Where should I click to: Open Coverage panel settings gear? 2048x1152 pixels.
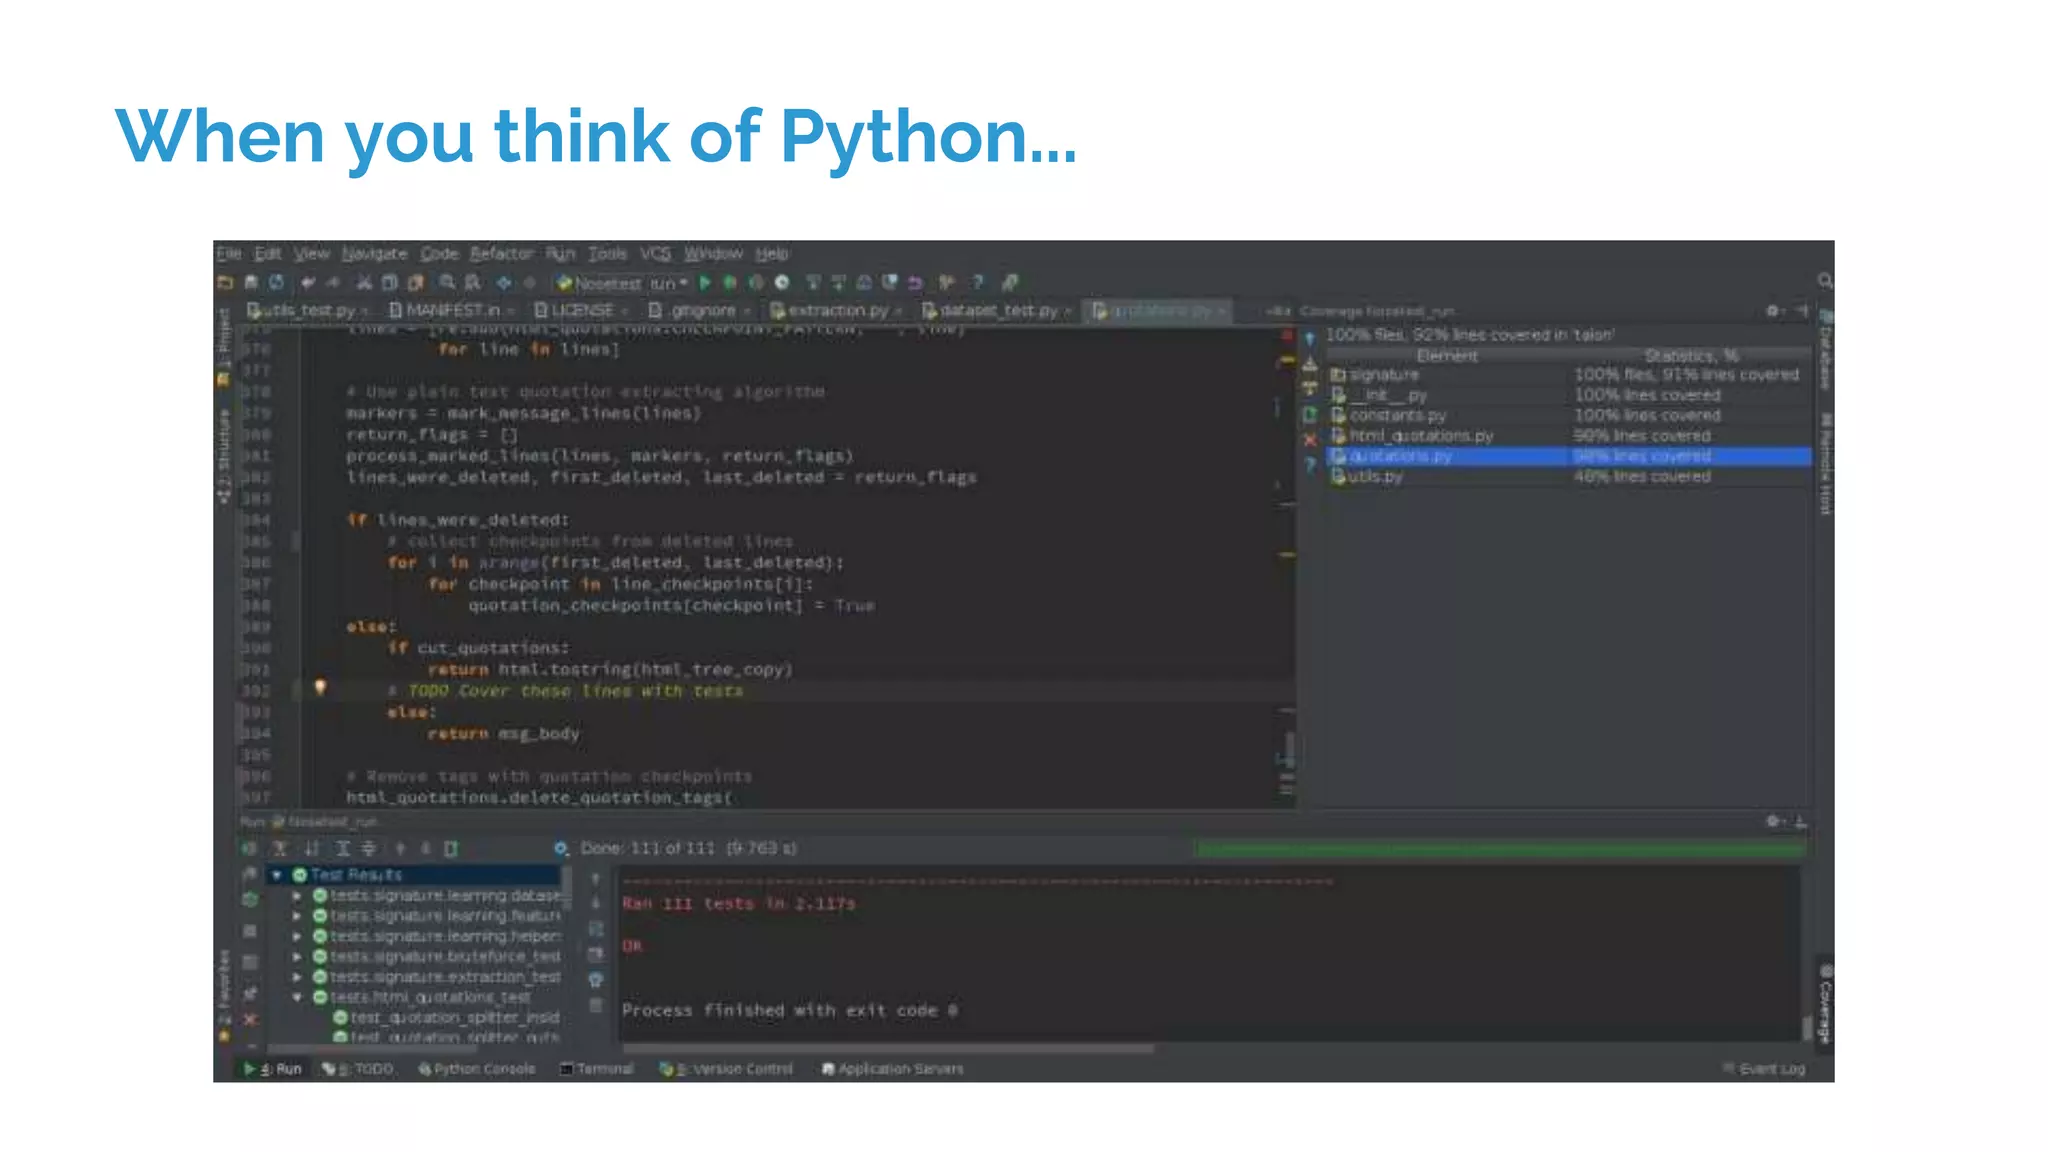[x=1773, y=311]
